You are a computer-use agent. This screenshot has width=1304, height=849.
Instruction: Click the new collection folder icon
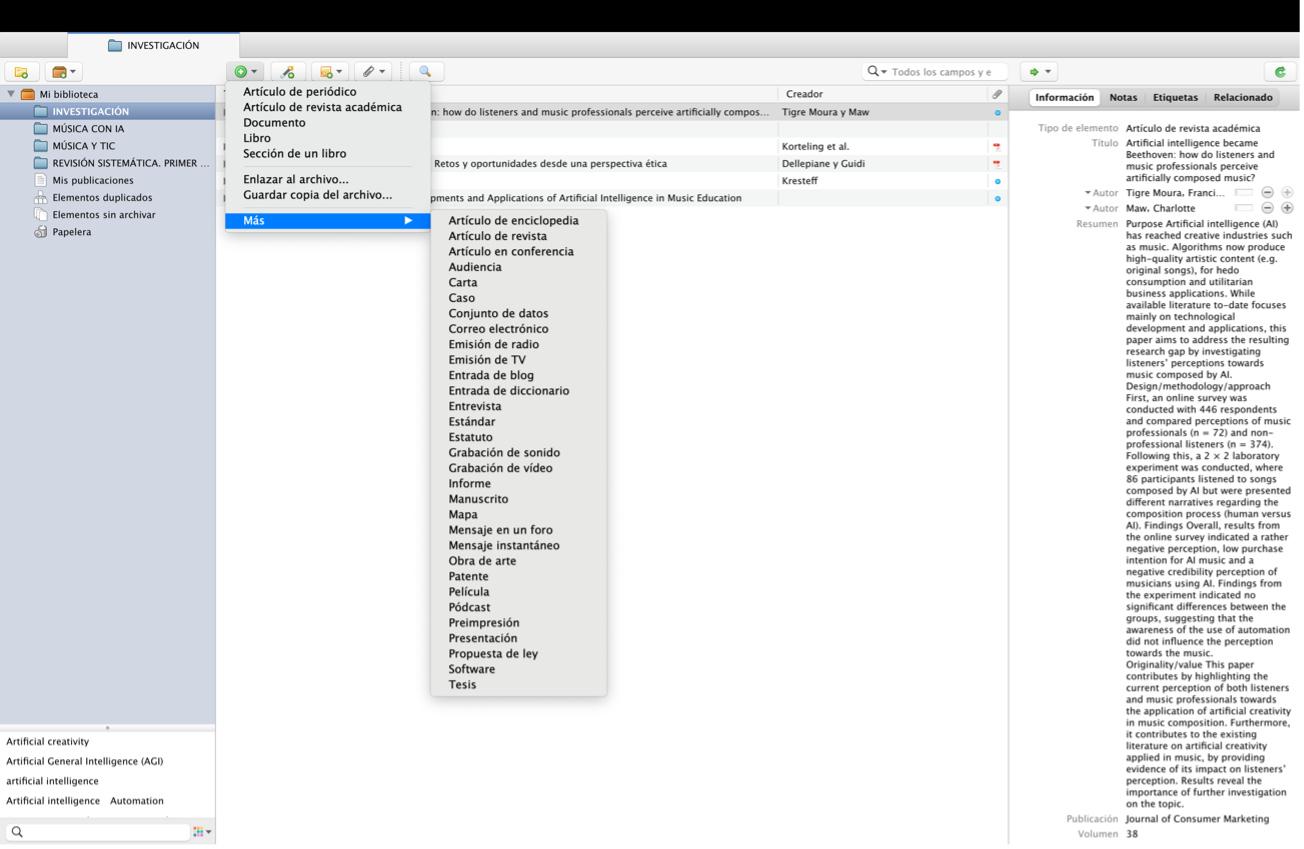[21, 72]
